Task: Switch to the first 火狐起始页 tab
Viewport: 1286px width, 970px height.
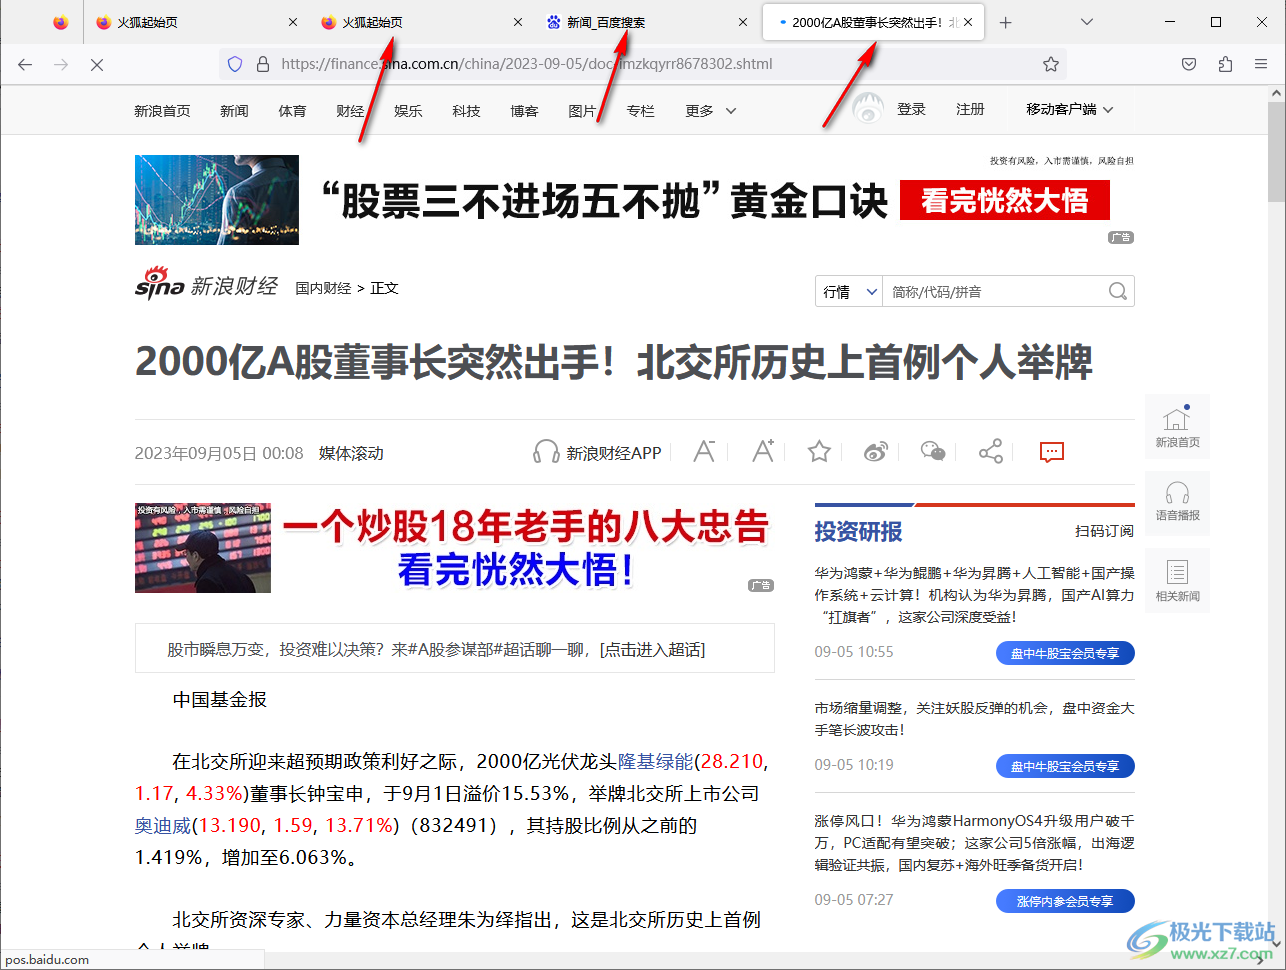Action: pyautogui.click(x=198, y=22)
